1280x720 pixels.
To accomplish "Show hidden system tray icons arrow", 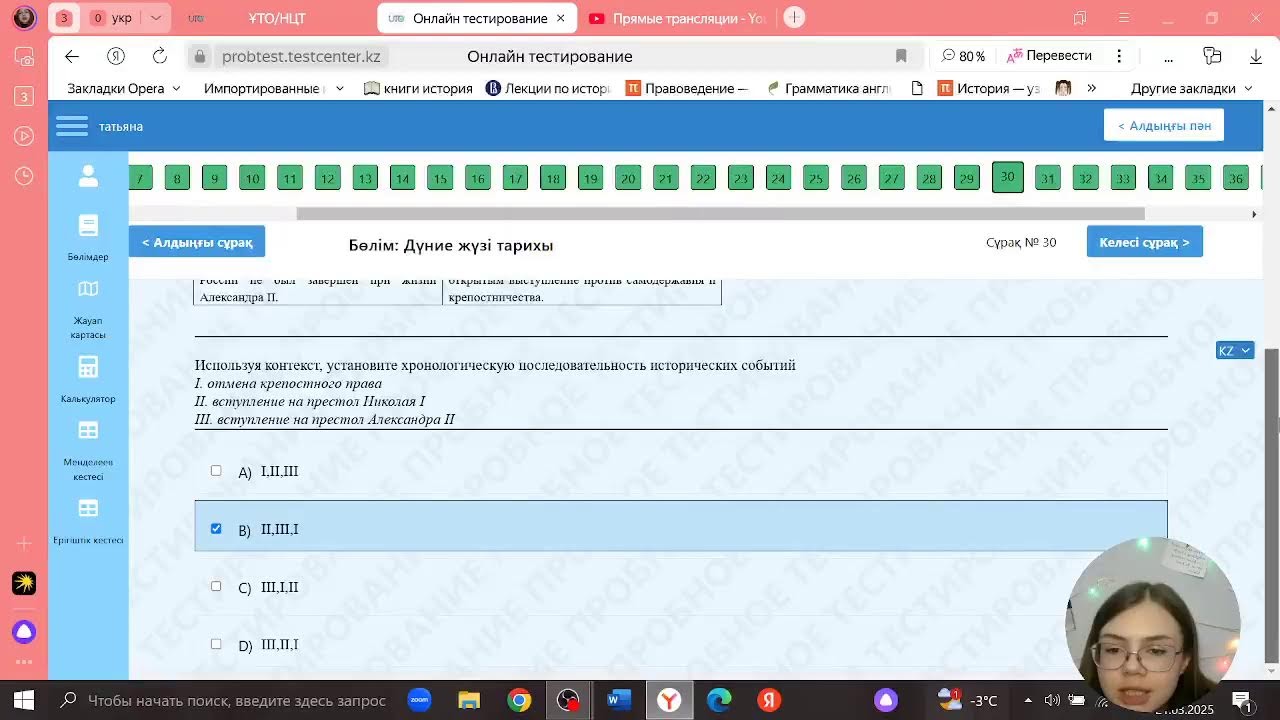I will pyautogui.click(x=1028, y=700).
